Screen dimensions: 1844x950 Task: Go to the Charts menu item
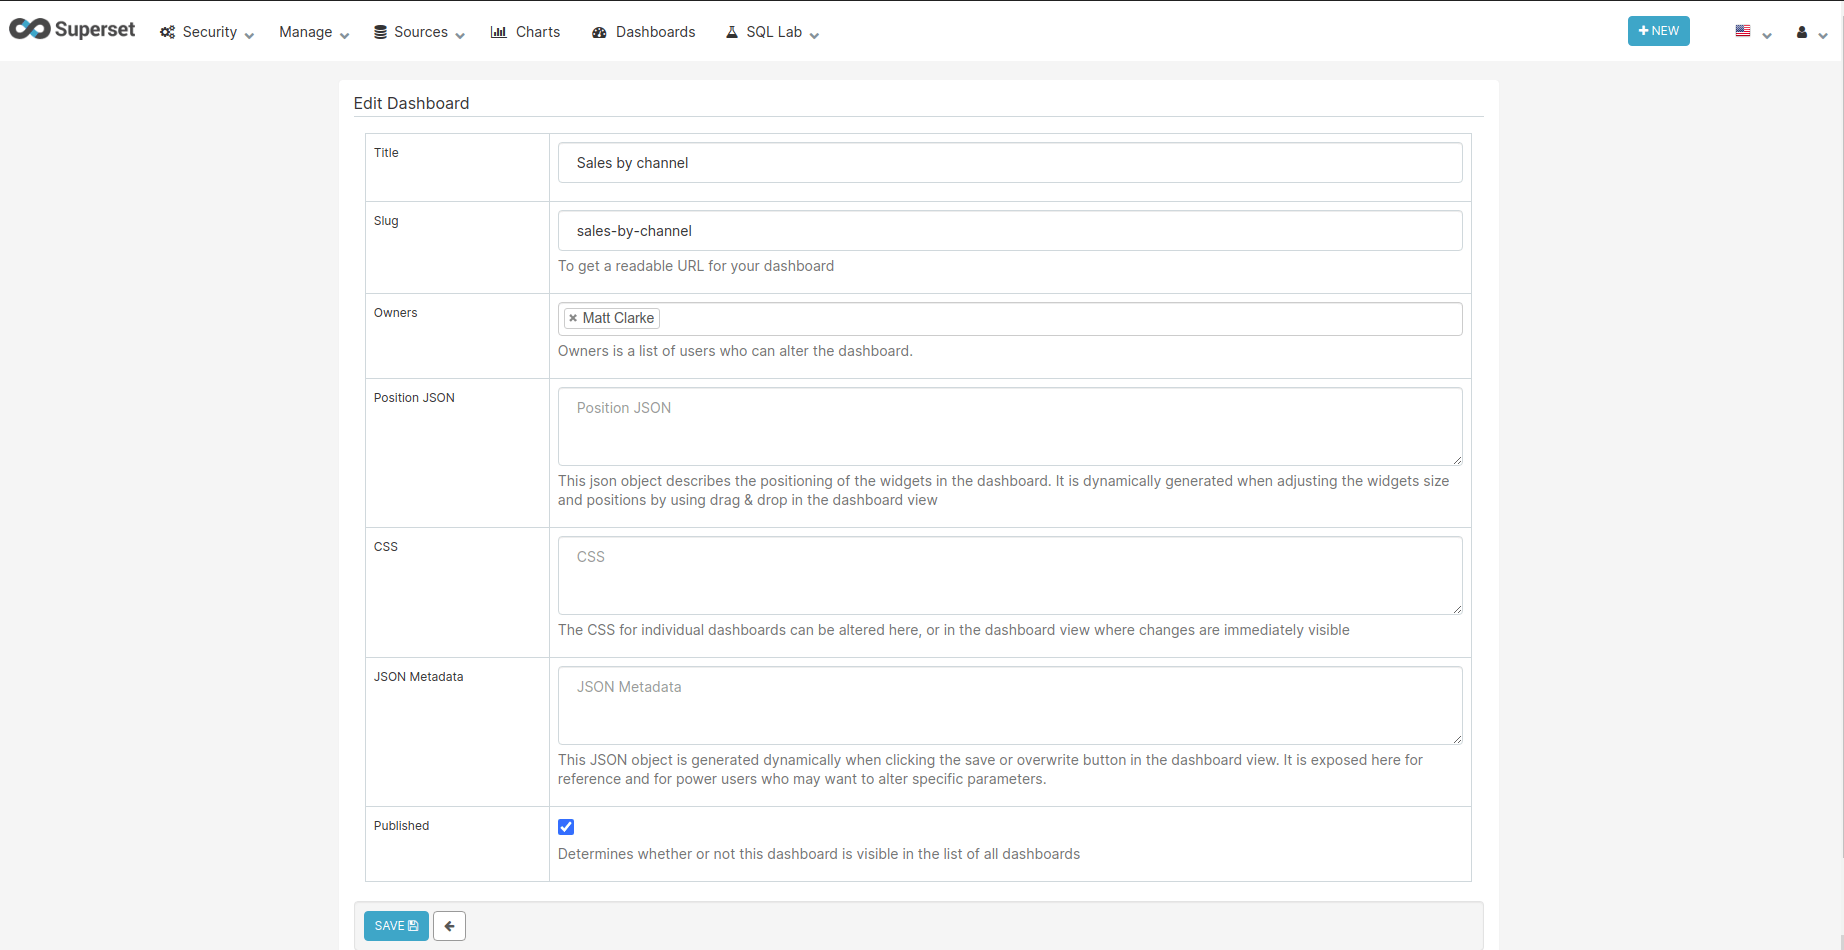(537, 32)
